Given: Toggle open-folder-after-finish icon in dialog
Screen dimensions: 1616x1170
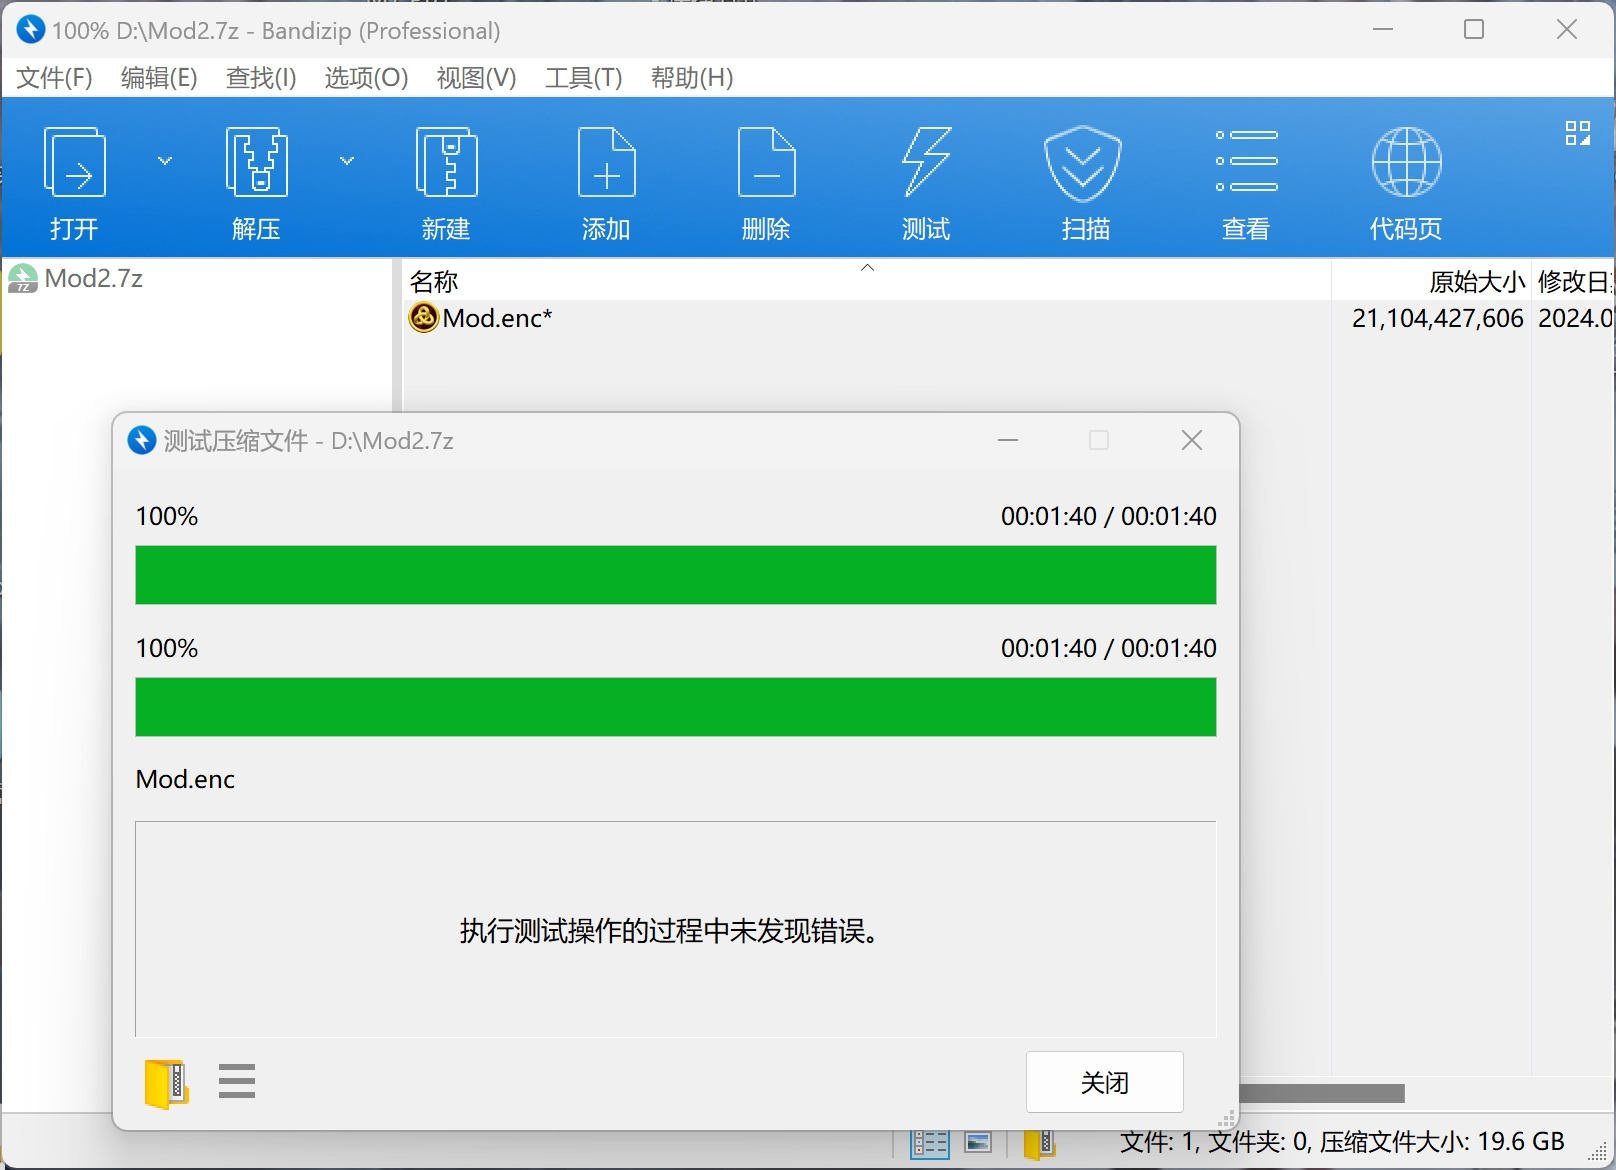Looking at the screenshot, I should pos(166,1082).
